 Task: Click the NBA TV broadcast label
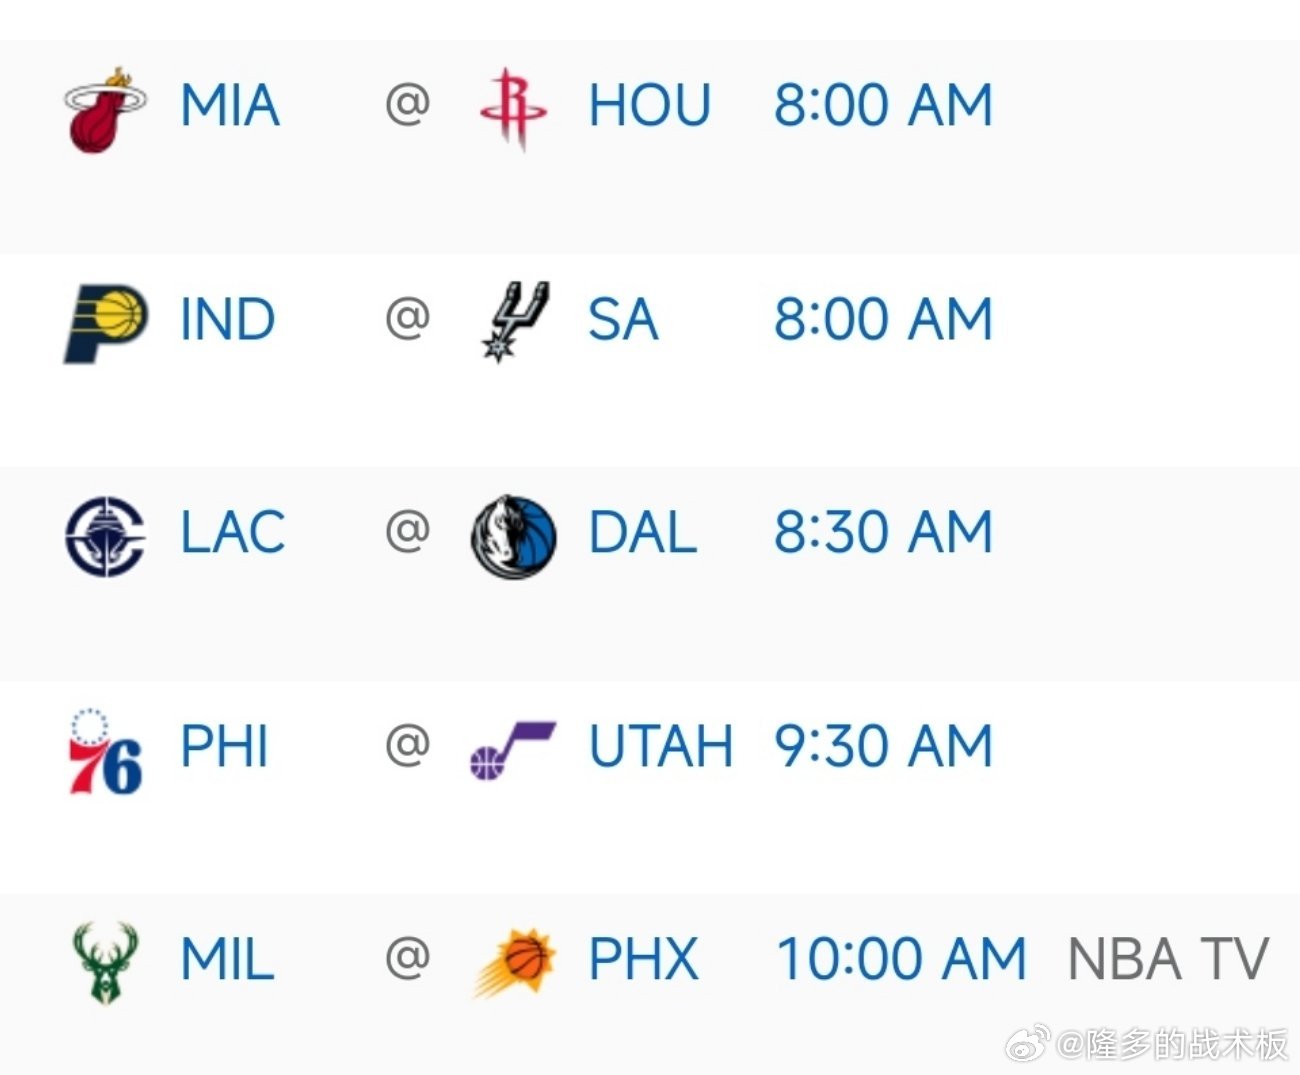[x=1168, y=960]
